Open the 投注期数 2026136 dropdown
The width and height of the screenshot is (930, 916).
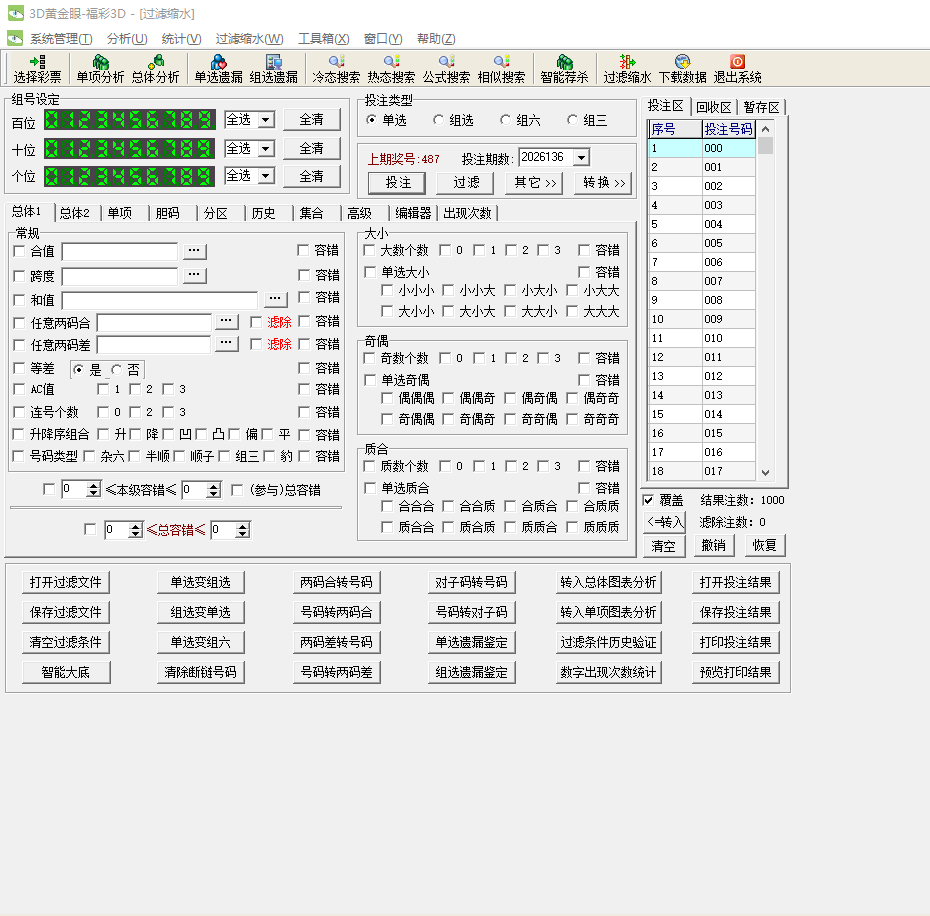[582, 158]
